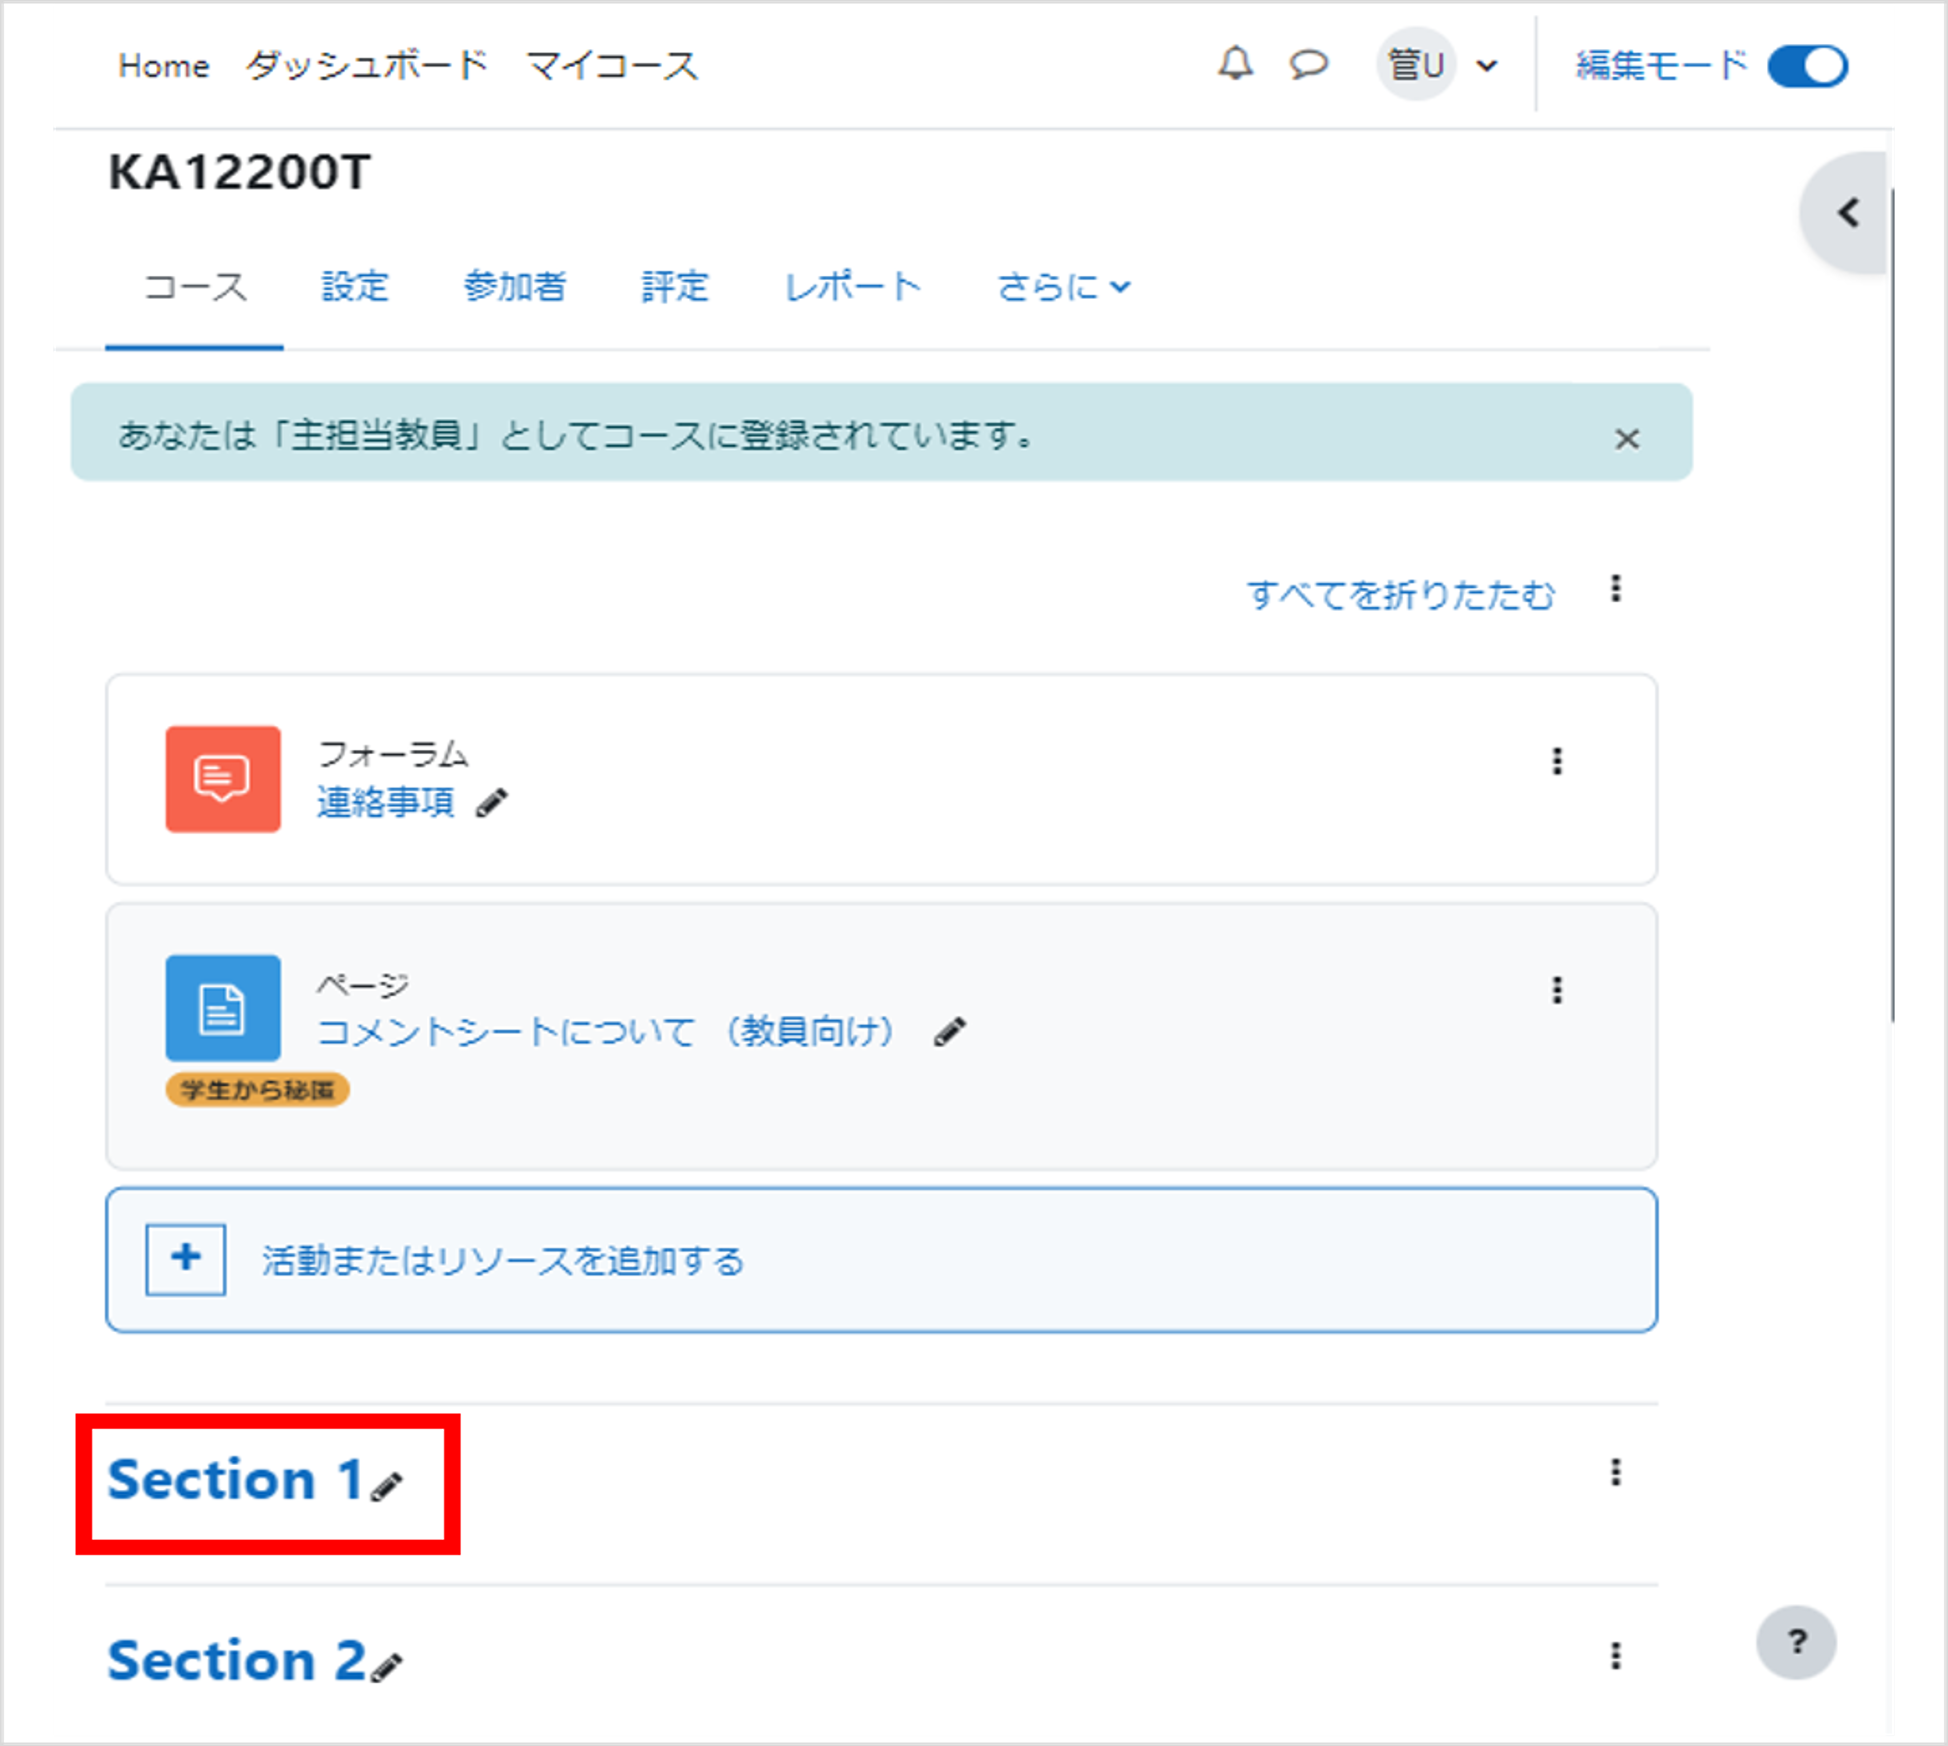This screenshot has width=1948, height=1746.
Task: Open ダッシュボード in the top navigation
Action: pyautogui.click(x=367, y=66)
